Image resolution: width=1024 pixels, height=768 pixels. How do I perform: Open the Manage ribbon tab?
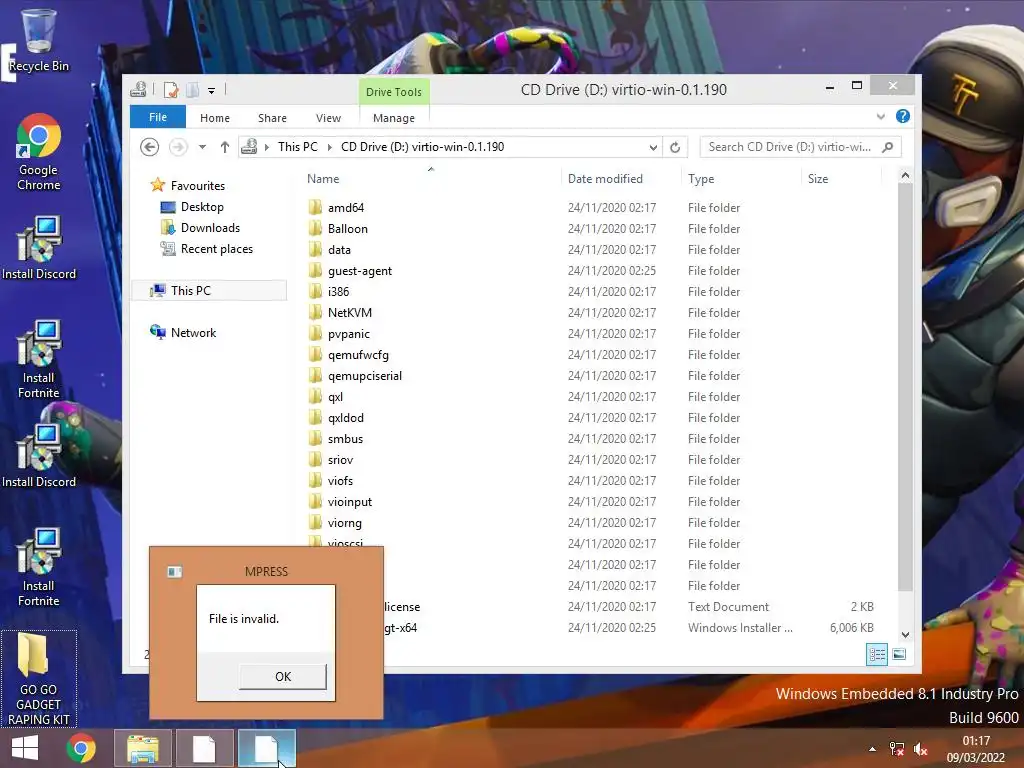coord(394,118)
